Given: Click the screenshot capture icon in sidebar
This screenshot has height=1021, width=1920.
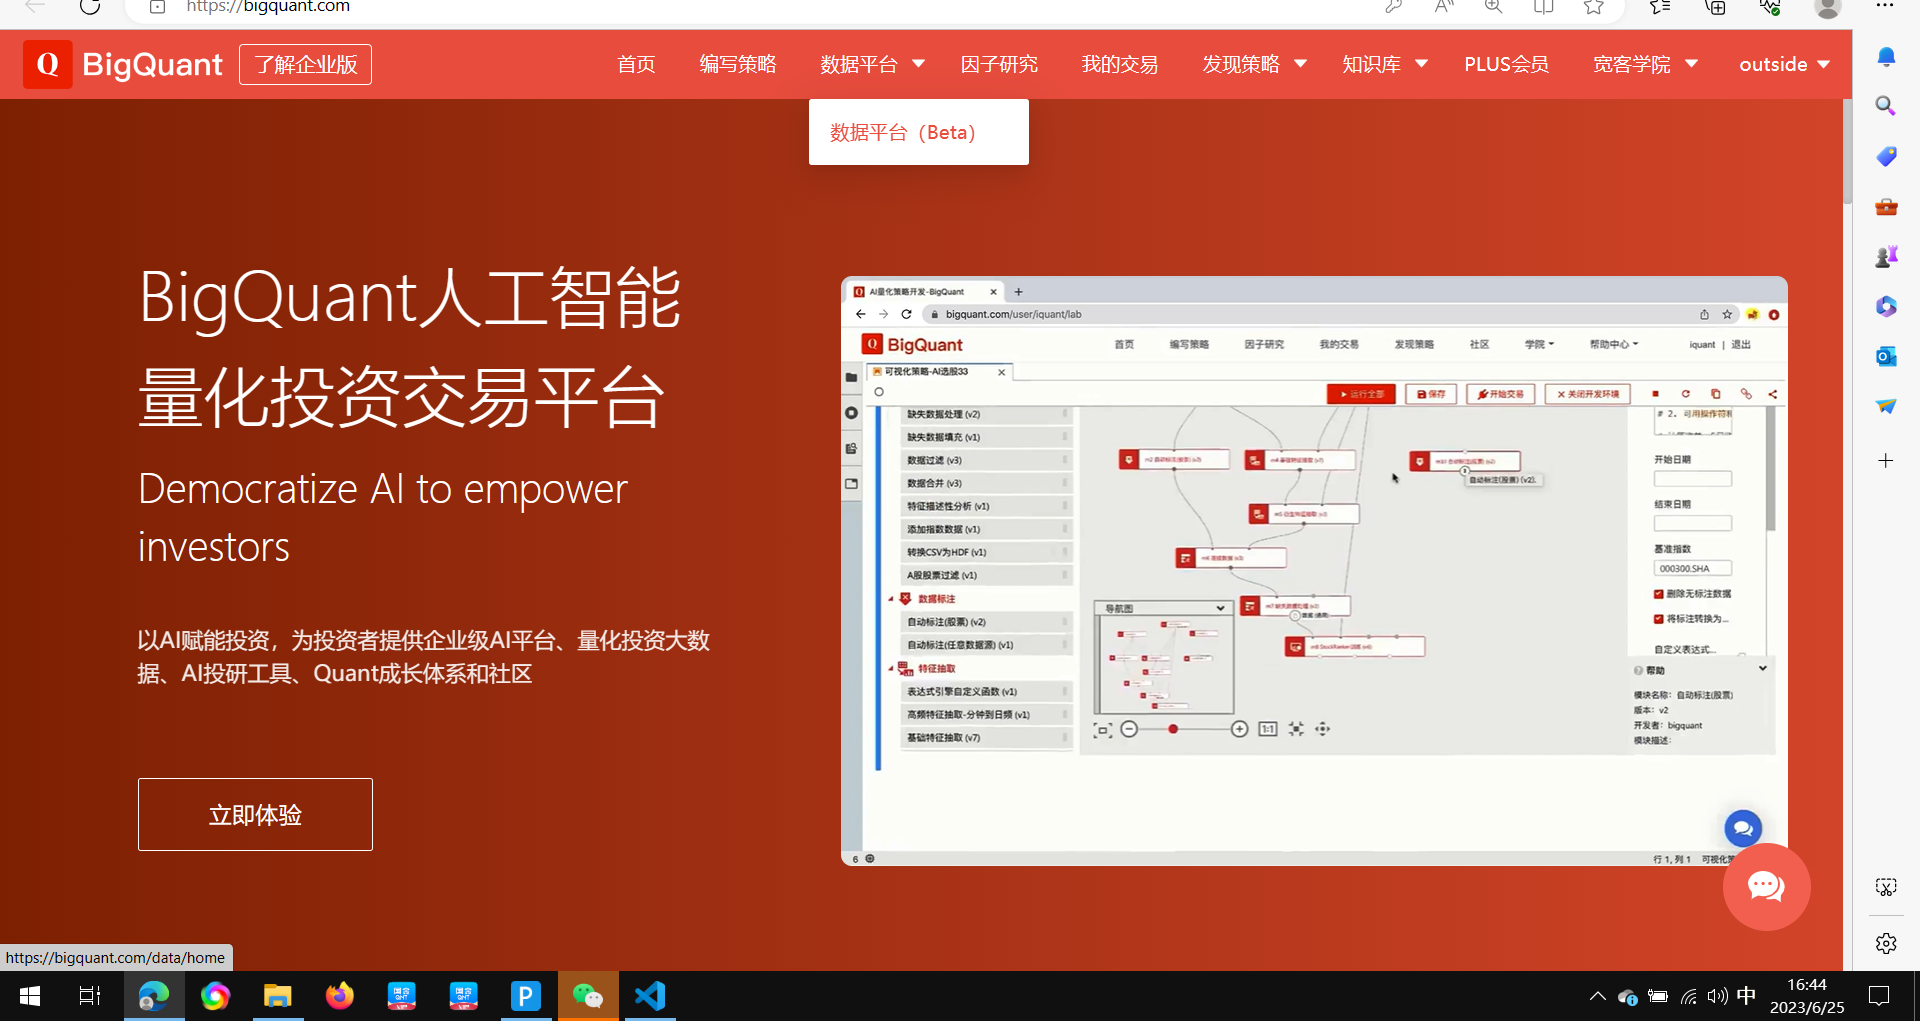Looking at the screenshot, I should pyautogui.click(x=1886, y=887).
